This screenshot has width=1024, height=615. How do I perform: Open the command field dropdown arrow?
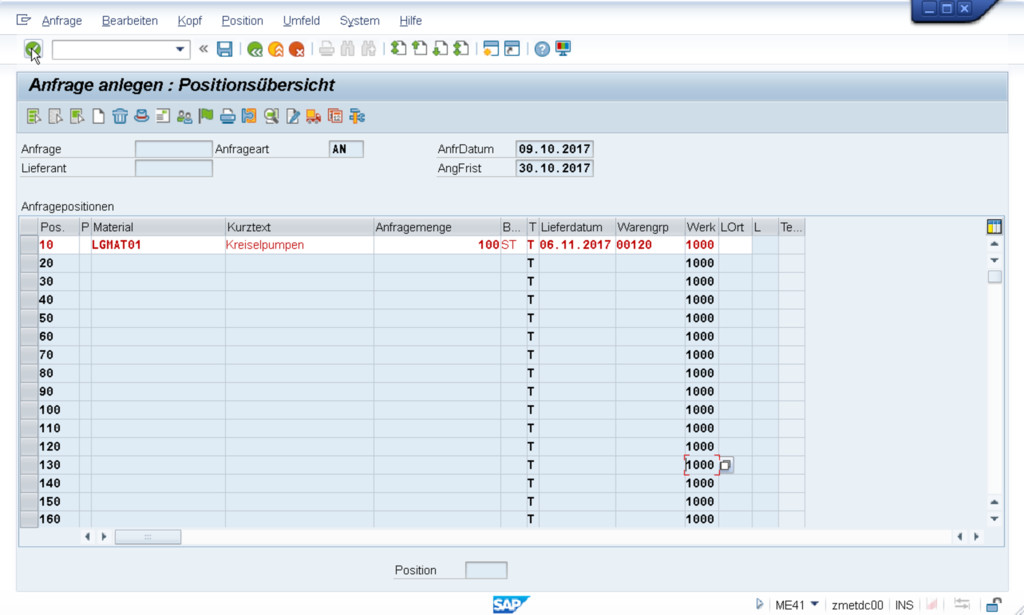tap(181, 49)
